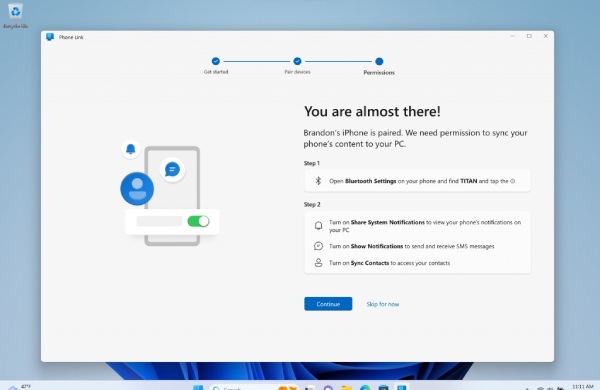Select the completed Get started step circle
Screen dimensions: 600x390
point(216,61)
